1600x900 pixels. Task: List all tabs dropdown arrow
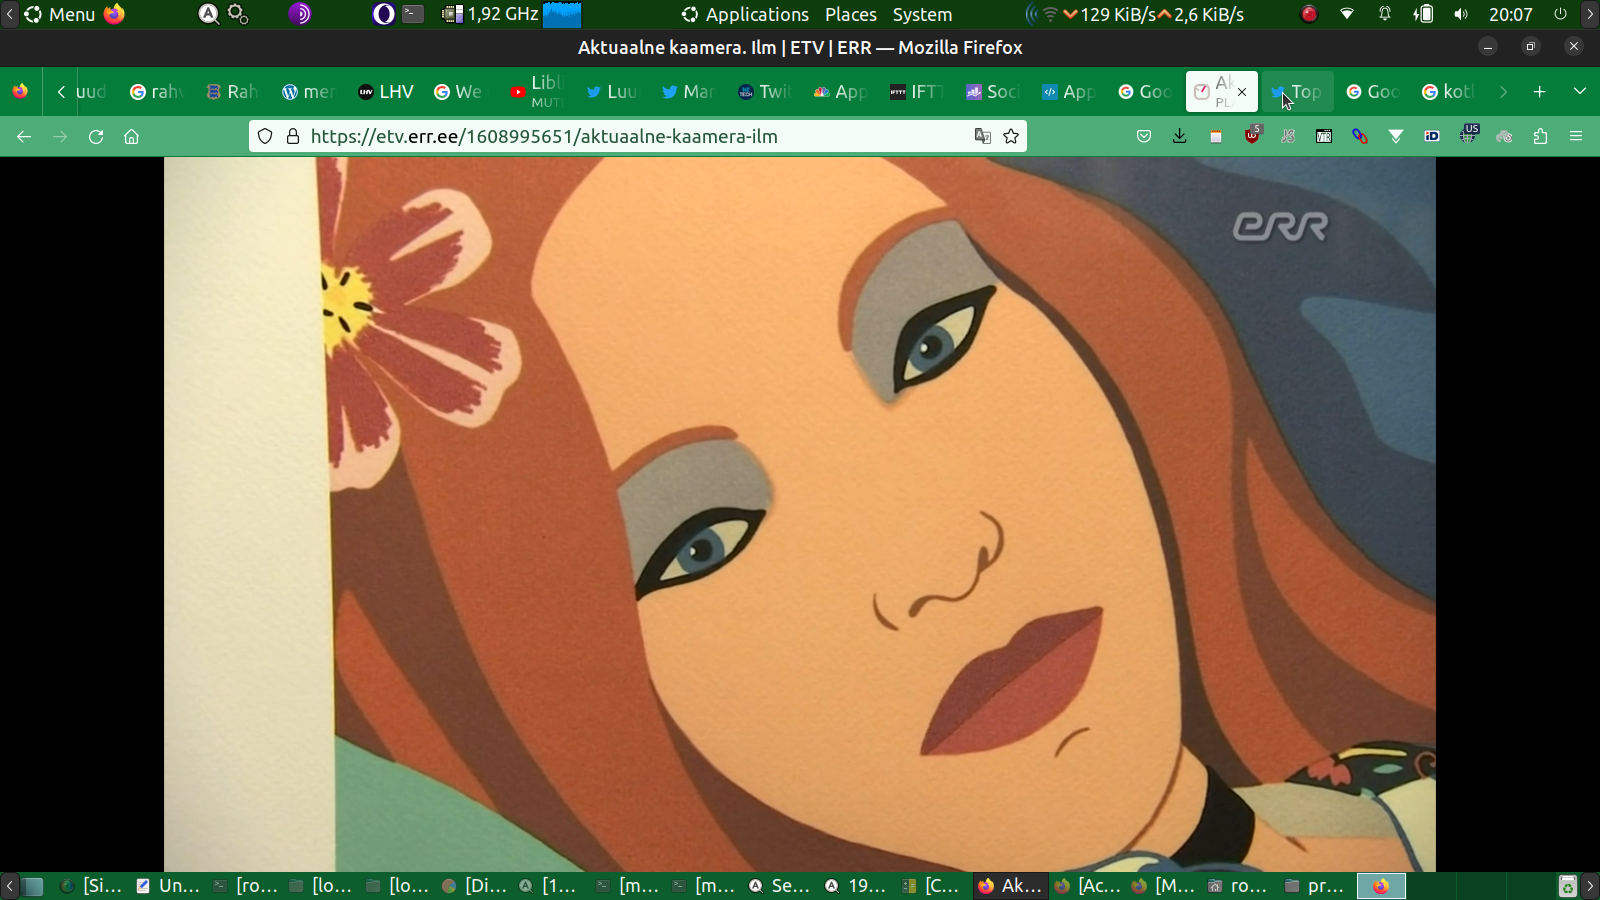1580,92
